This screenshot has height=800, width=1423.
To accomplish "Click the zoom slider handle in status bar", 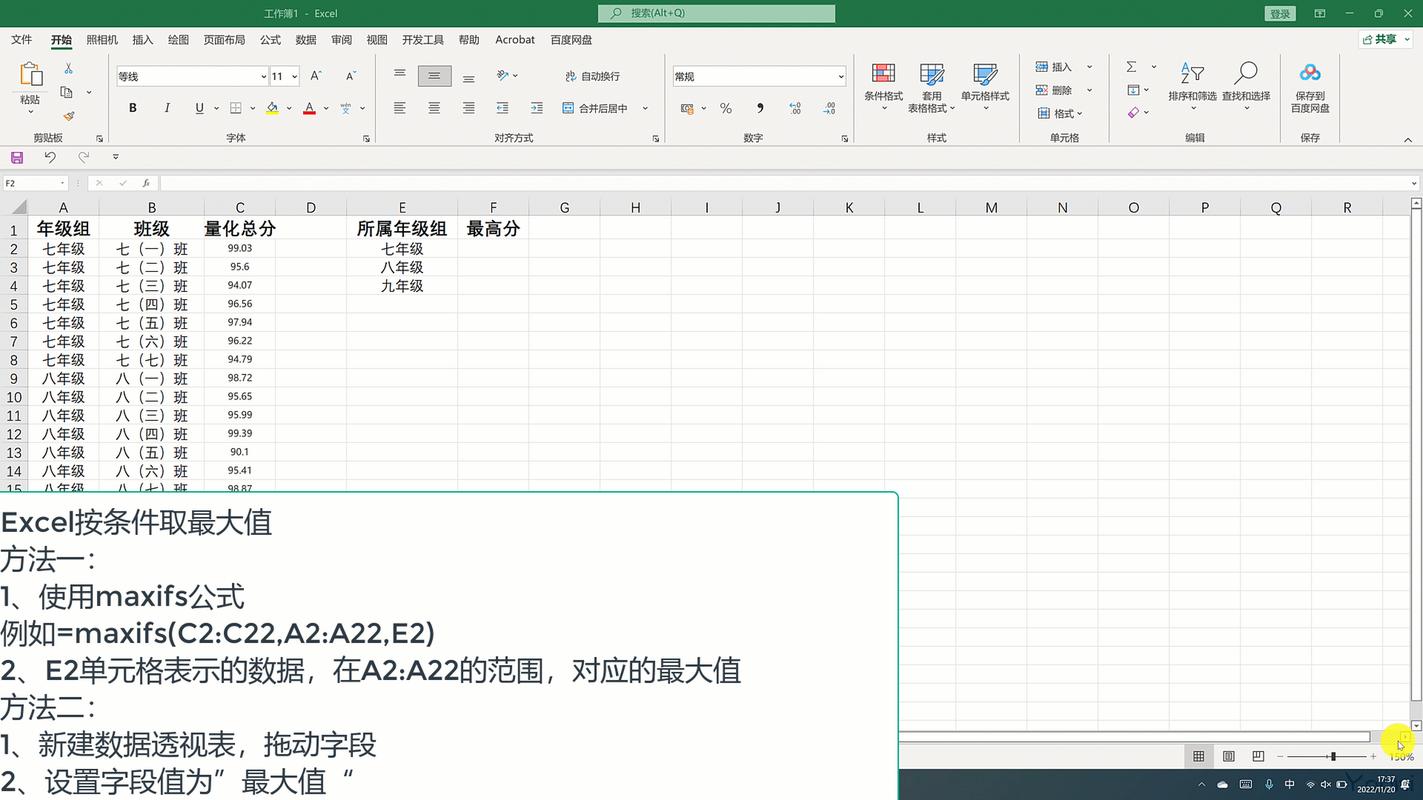I will pos(1333,757).
